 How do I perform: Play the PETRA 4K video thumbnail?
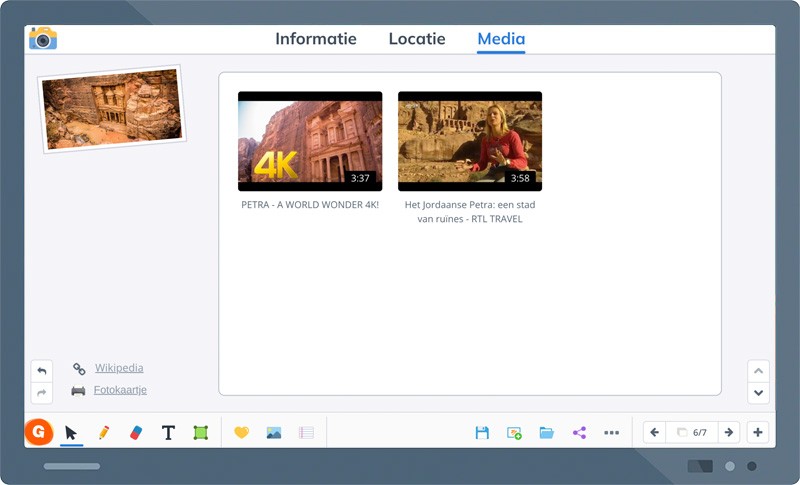310,141
